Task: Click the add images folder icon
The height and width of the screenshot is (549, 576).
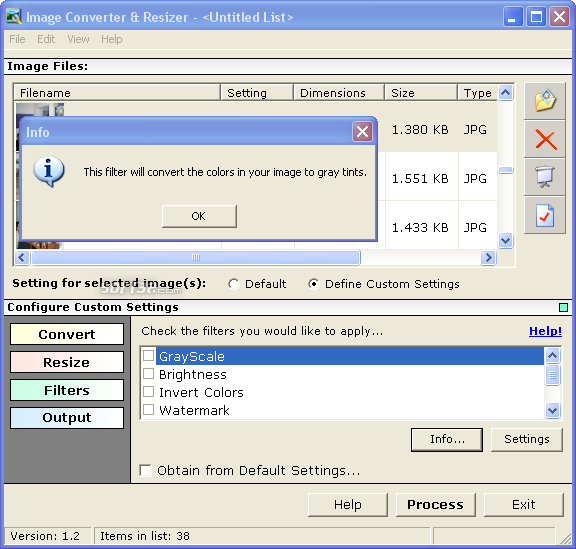Action: coord(545,101)
